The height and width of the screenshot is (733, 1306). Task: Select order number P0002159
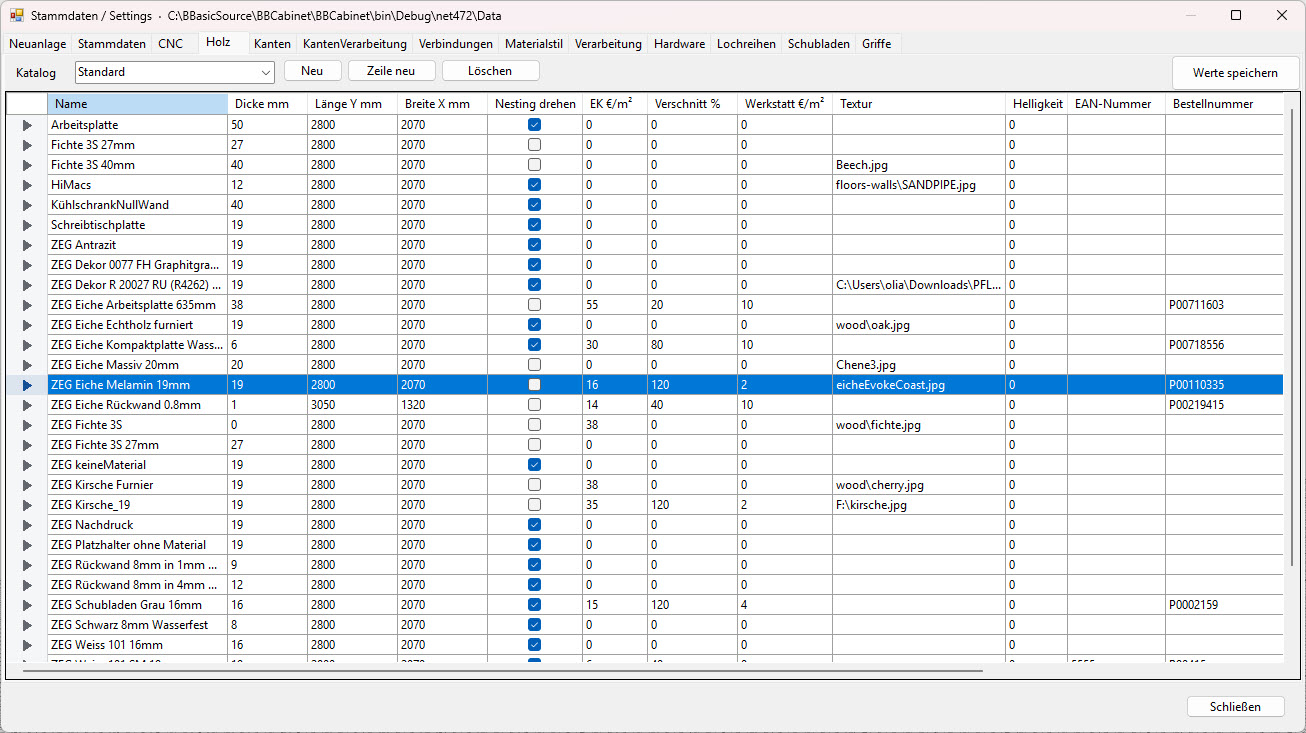tap(1224, 605)
